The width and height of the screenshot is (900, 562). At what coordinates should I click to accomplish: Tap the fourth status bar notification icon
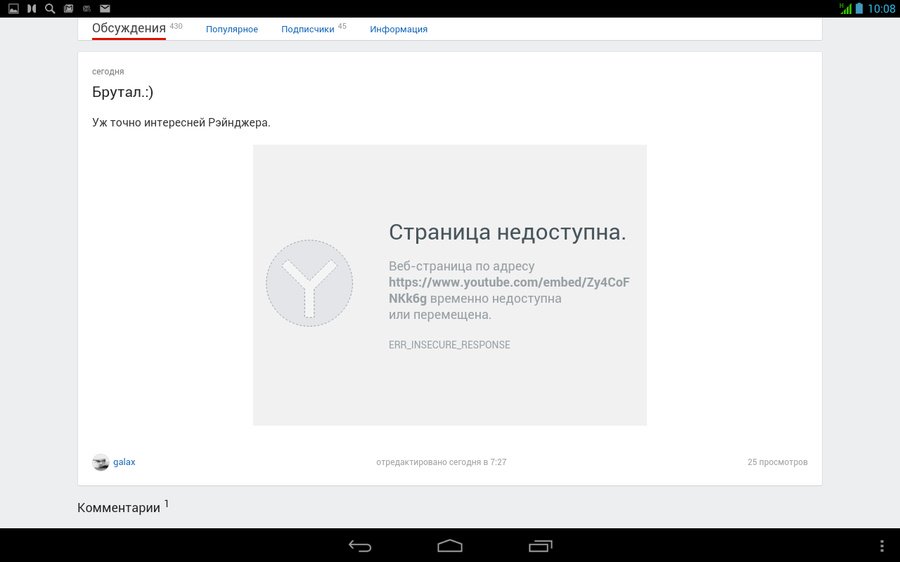68,9
